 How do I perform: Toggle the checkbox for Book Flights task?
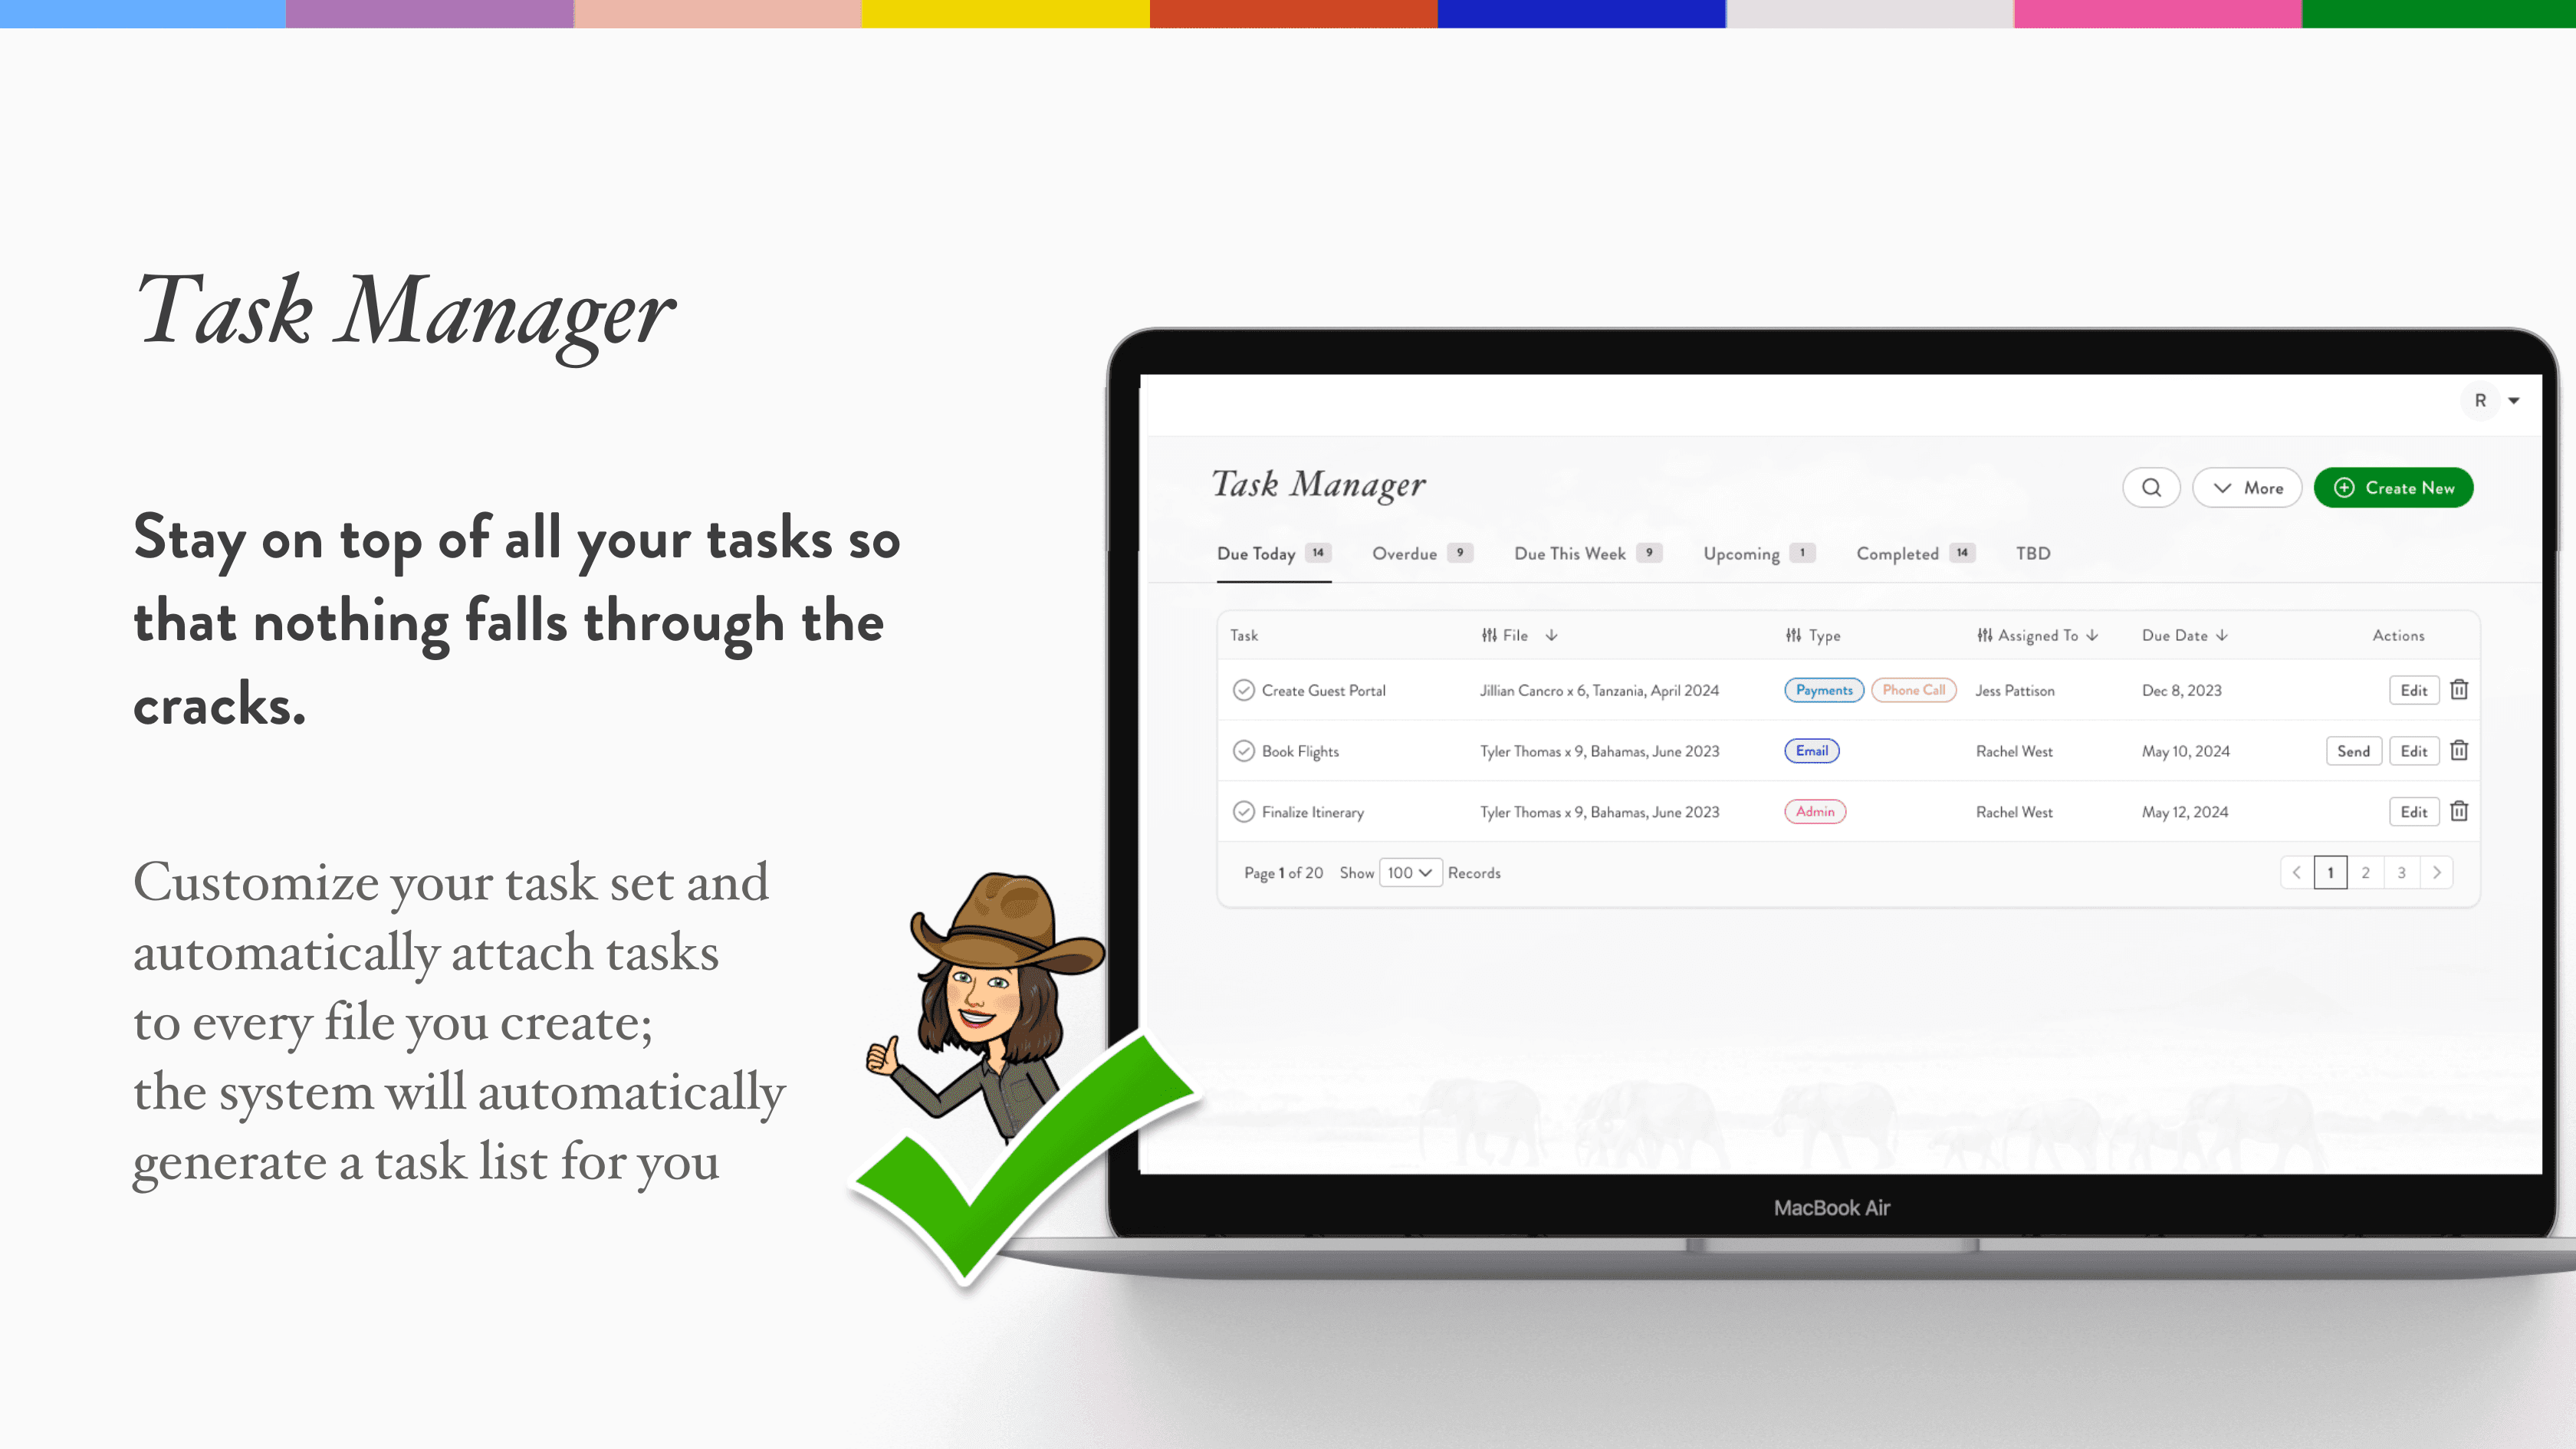pos(1244,750)
